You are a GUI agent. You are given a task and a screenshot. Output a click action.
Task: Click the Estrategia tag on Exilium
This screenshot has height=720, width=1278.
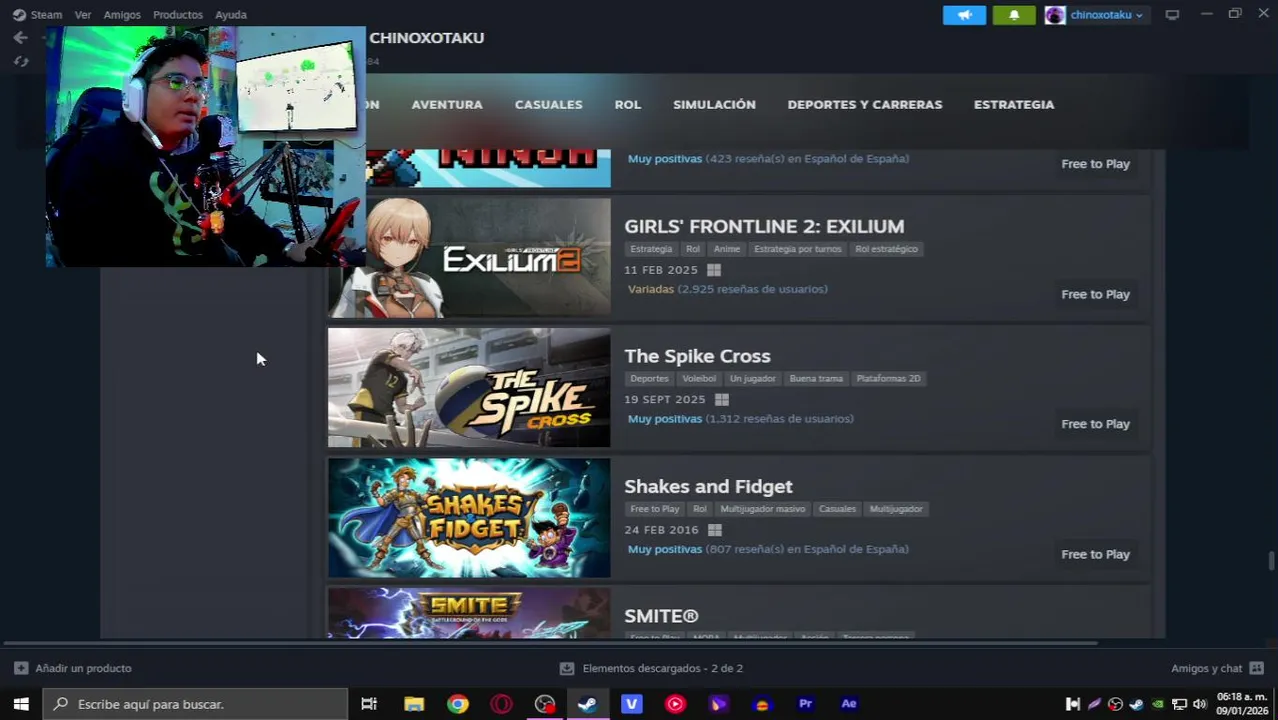(651, 249)
